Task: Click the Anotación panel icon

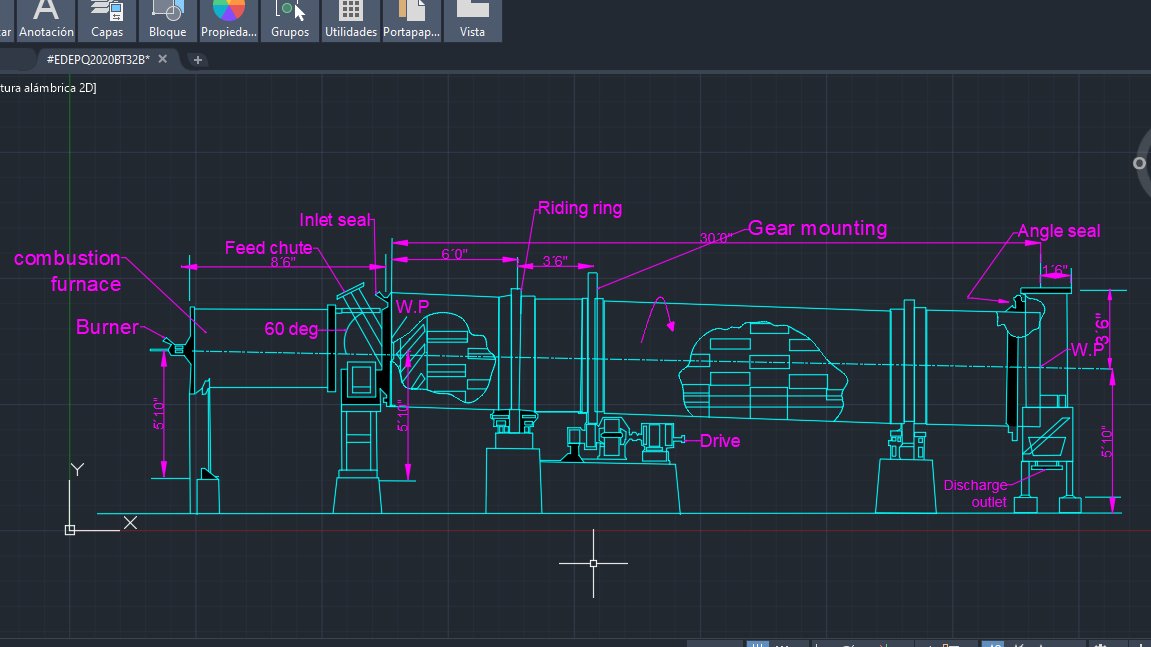Action: pos(46,14)
